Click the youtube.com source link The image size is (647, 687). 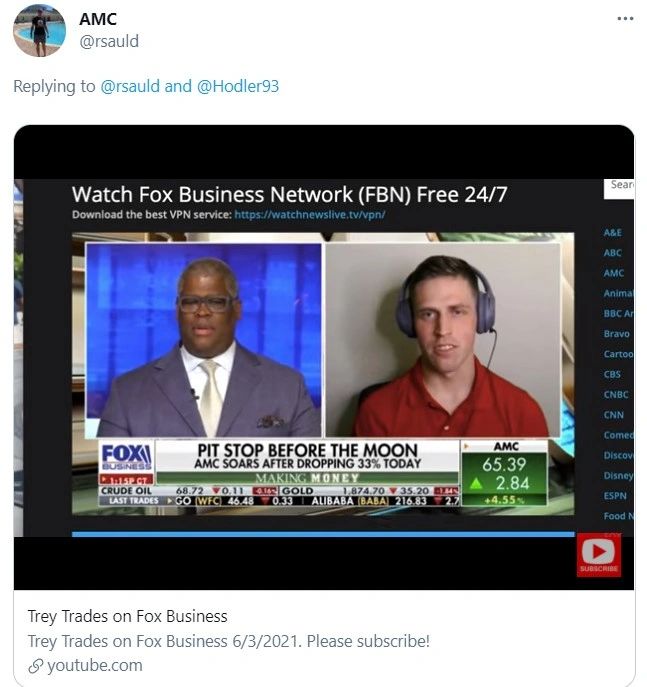(95, 666)
